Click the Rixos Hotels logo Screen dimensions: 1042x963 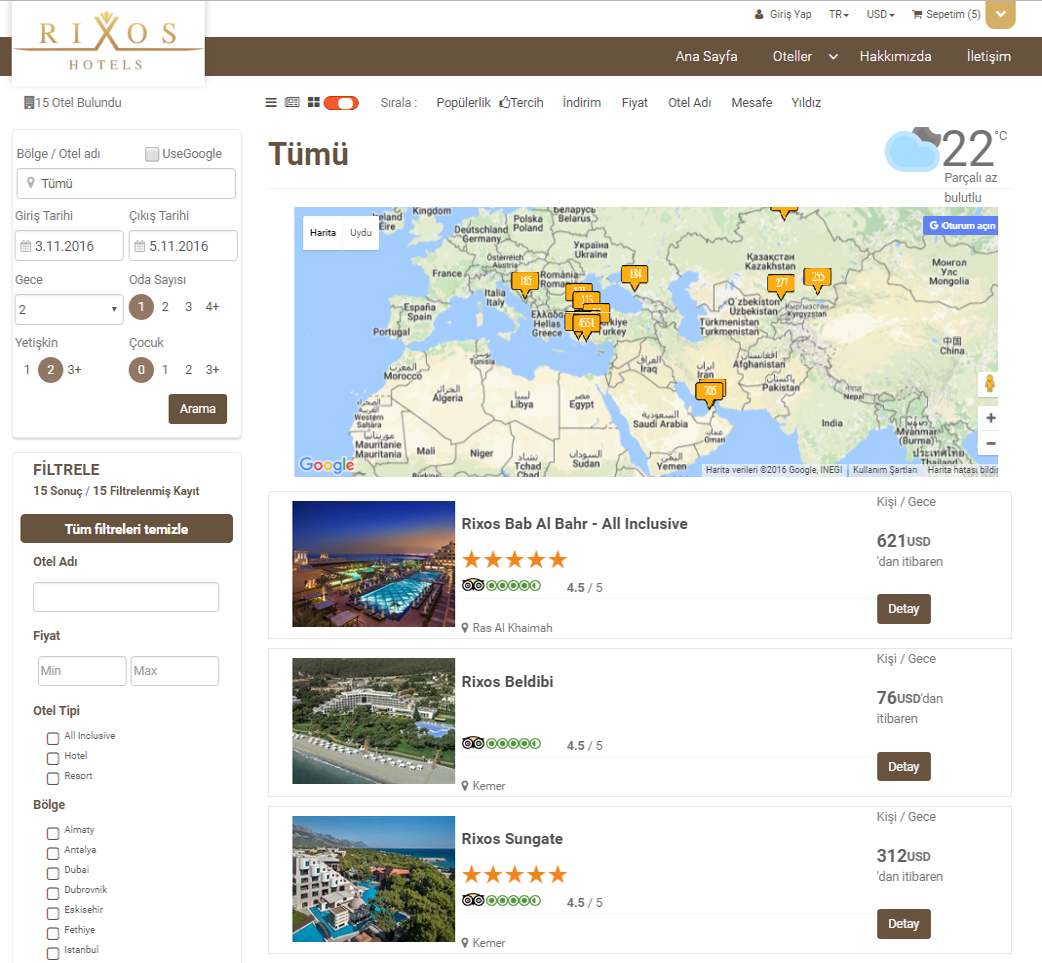pyautogui.click(x=108, y=43)
